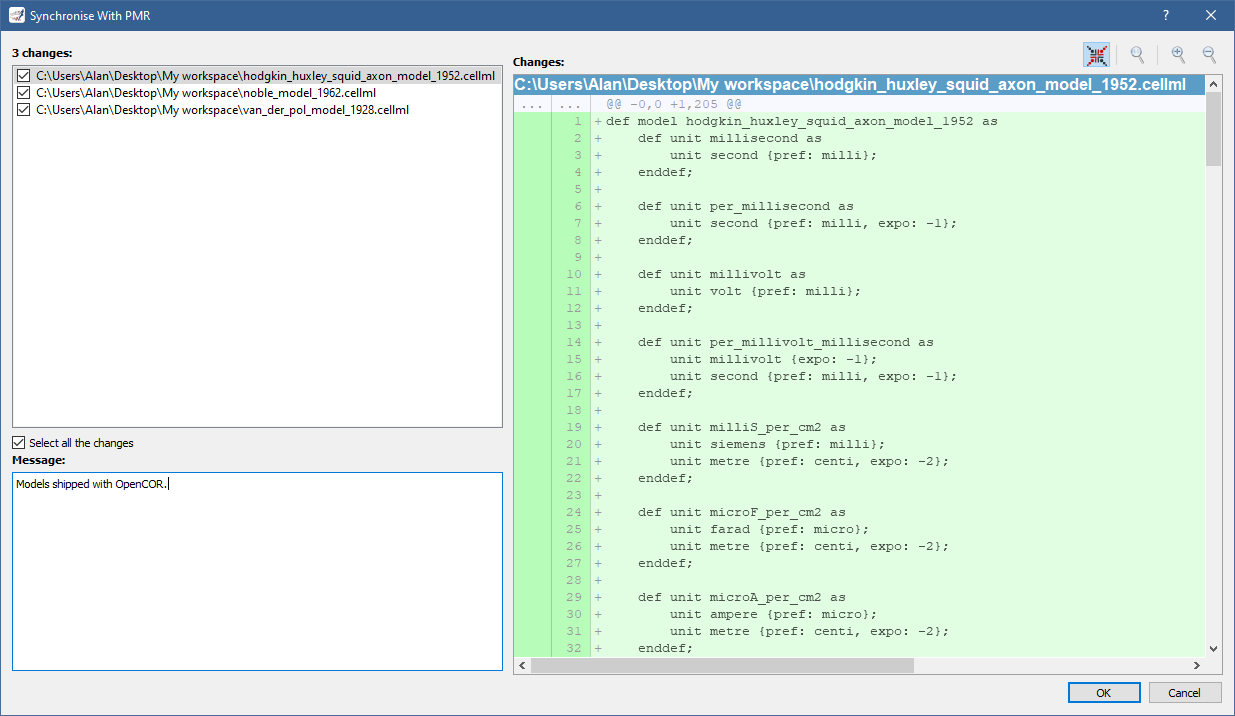1235x716 pixels.
Task: Click the vertical scrollbar up arrow
Action: pos(1214,83)
